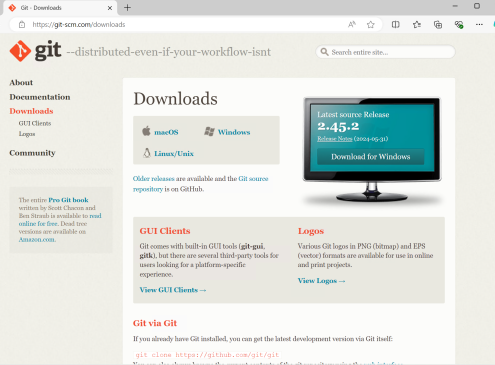
Task: Open Community from the sidebar
Action: click(32, 153)
